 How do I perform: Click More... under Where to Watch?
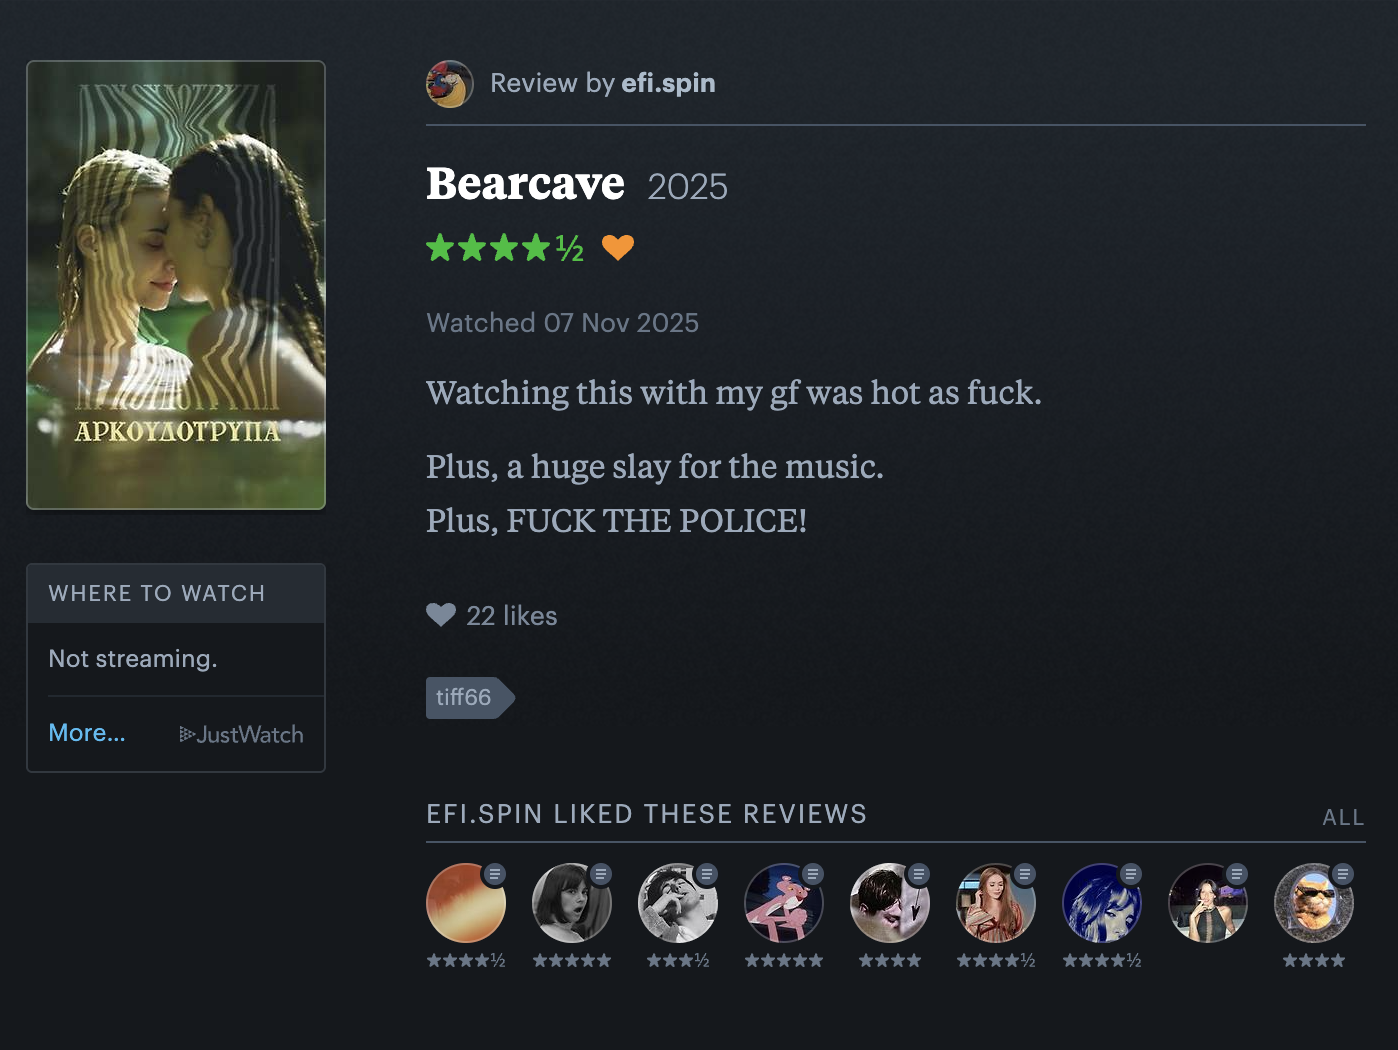tap(87, 733)
